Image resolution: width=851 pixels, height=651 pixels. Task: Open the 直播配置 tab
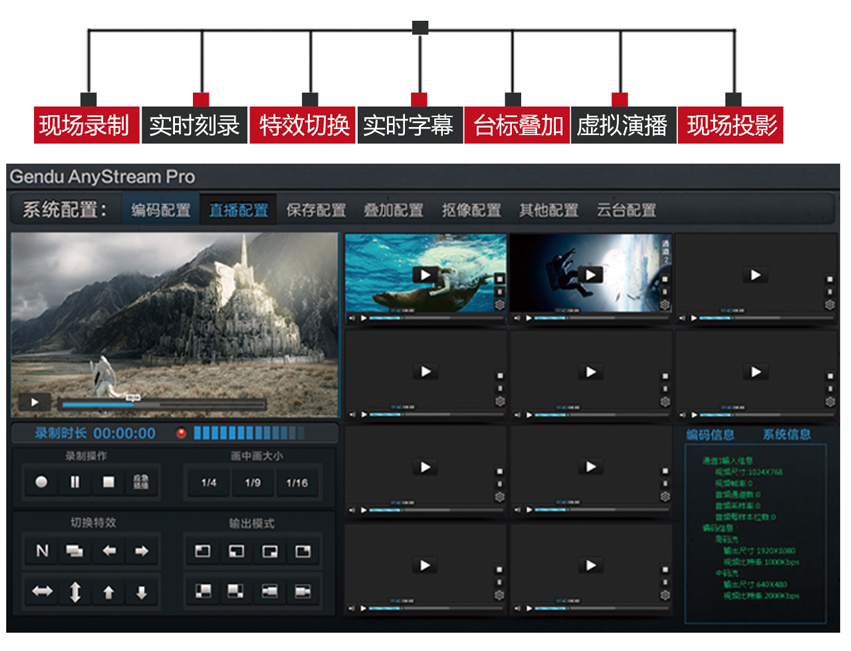239,210
